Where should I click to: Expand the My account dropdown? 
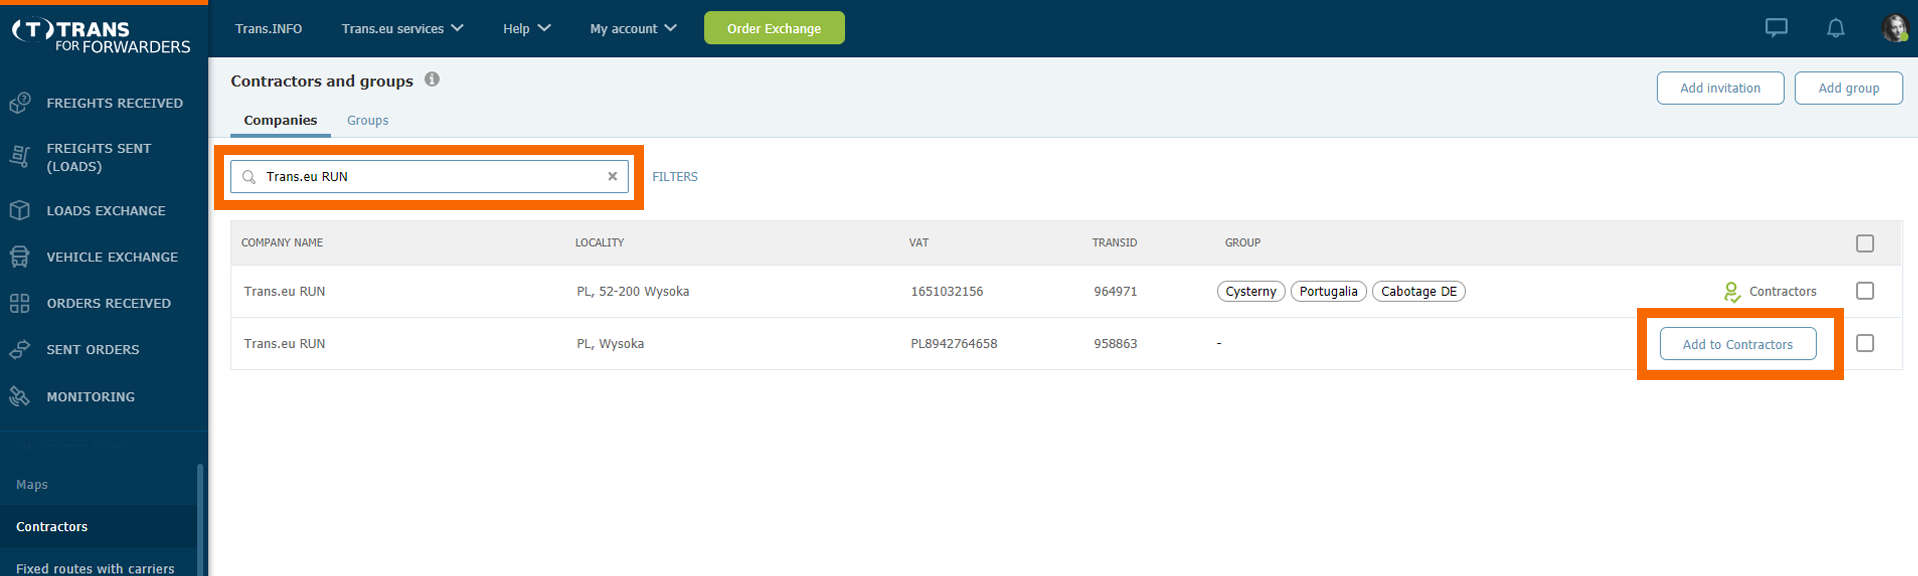[x=633, y=28]
